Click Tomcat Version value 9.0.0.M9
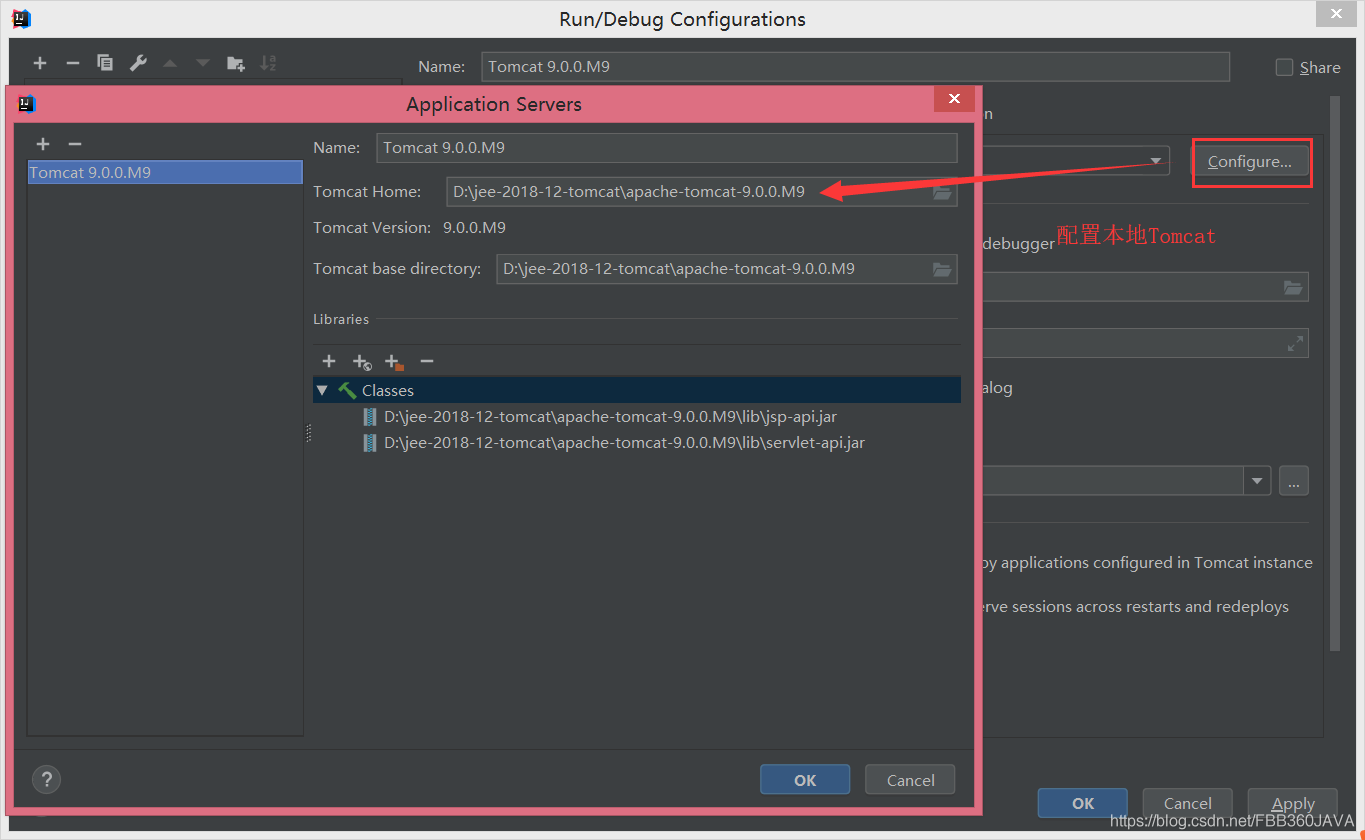 pos(474,227)
